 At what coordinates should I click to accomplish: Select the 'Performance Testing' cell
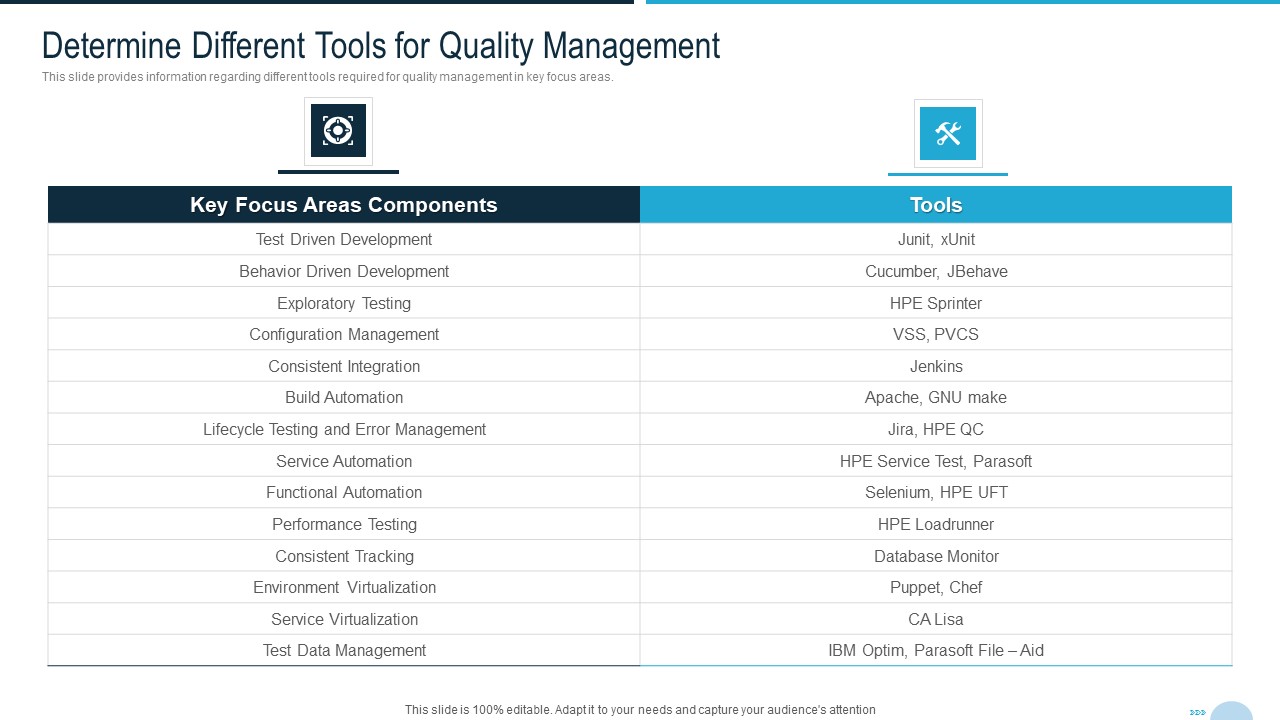(x=344, y=524)
